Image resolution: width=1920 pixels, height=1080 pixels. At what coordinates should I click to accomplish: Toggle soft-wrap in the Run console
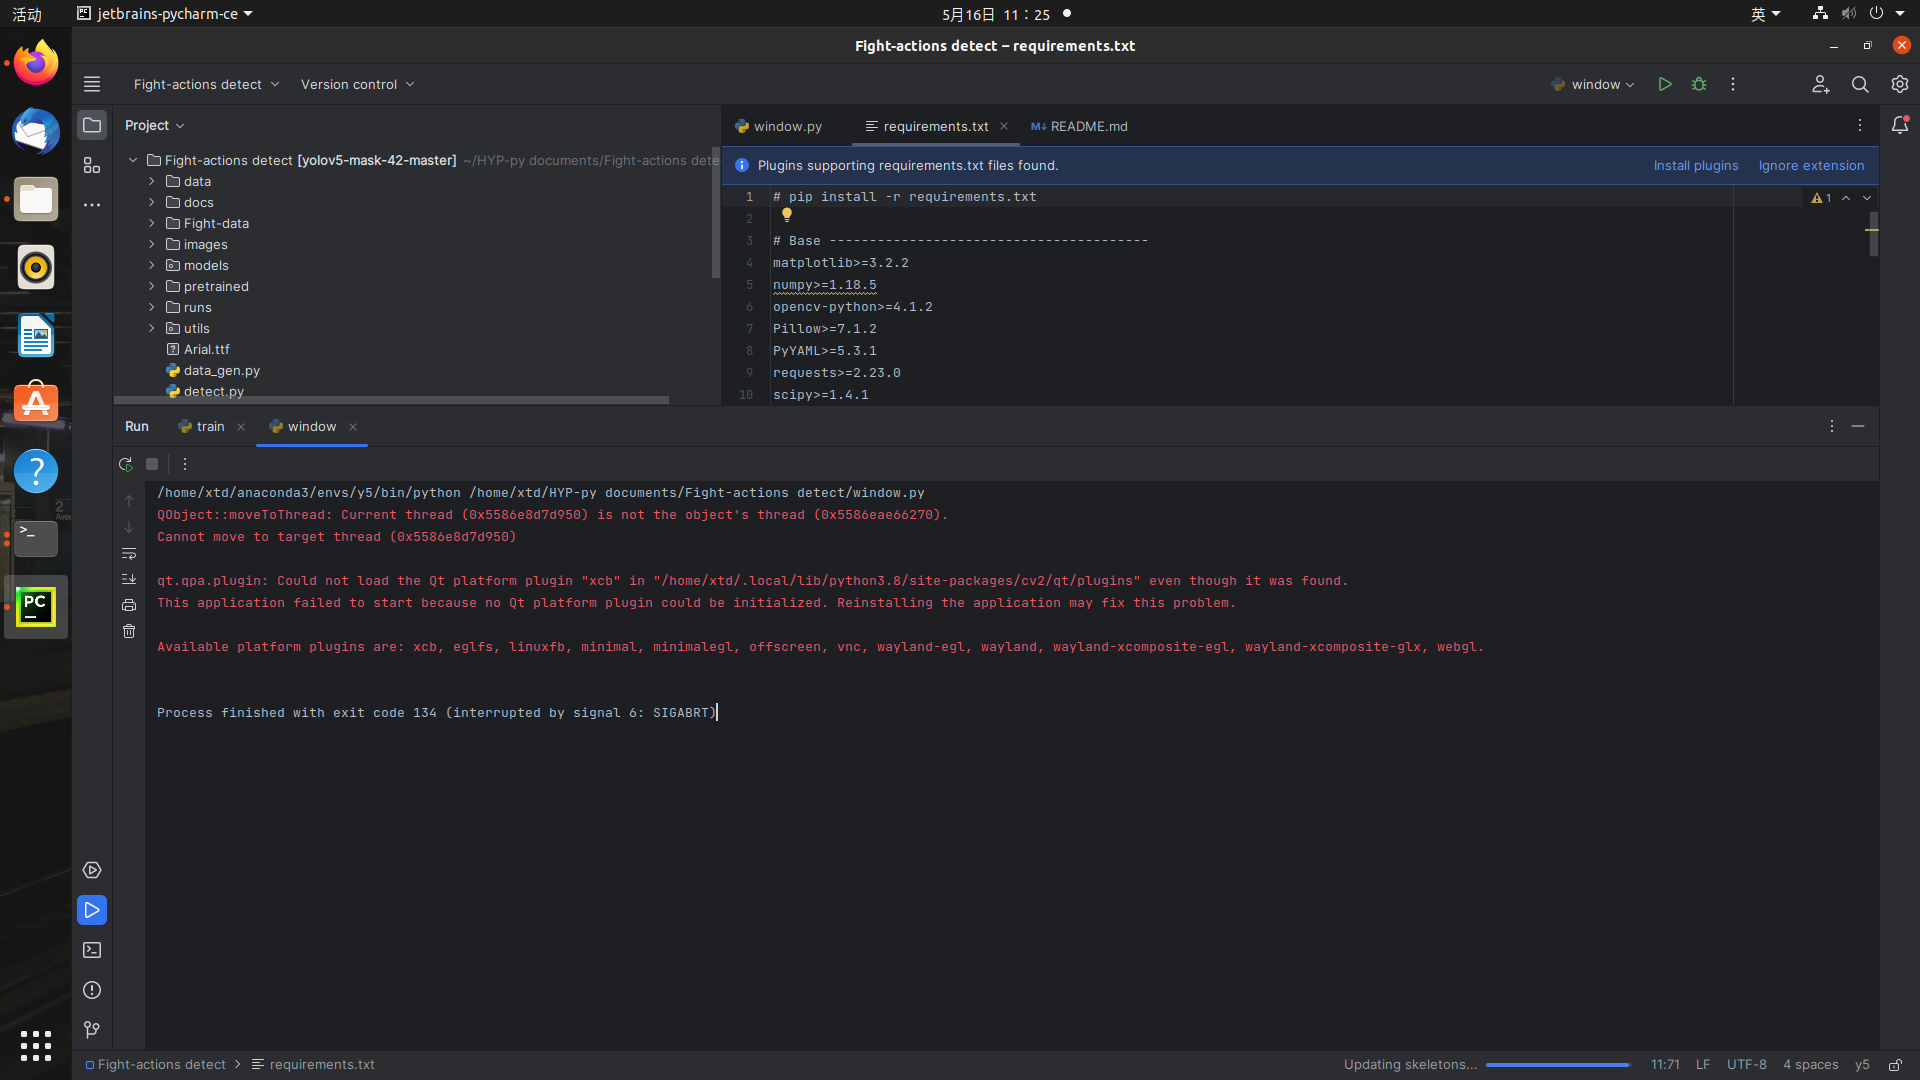click(x=129, y=554)
